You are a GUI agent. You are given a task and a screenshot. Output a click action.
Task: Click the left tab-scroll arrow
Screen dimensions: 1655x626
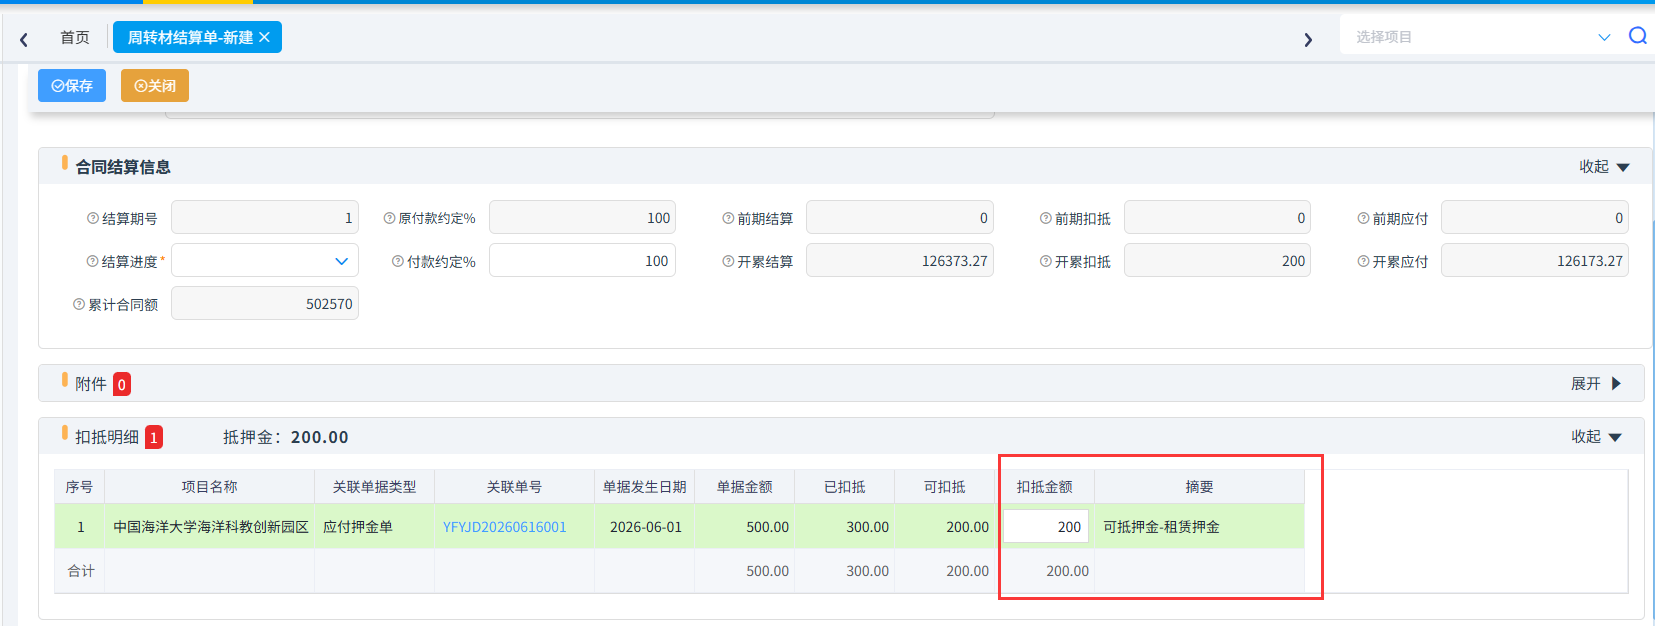[x=24, y=39]
